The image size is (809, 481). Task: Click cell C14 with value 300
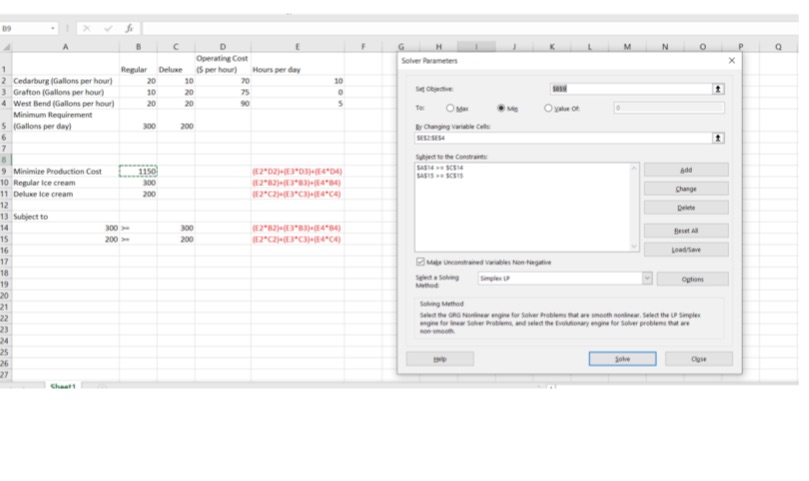coord(176,228)
